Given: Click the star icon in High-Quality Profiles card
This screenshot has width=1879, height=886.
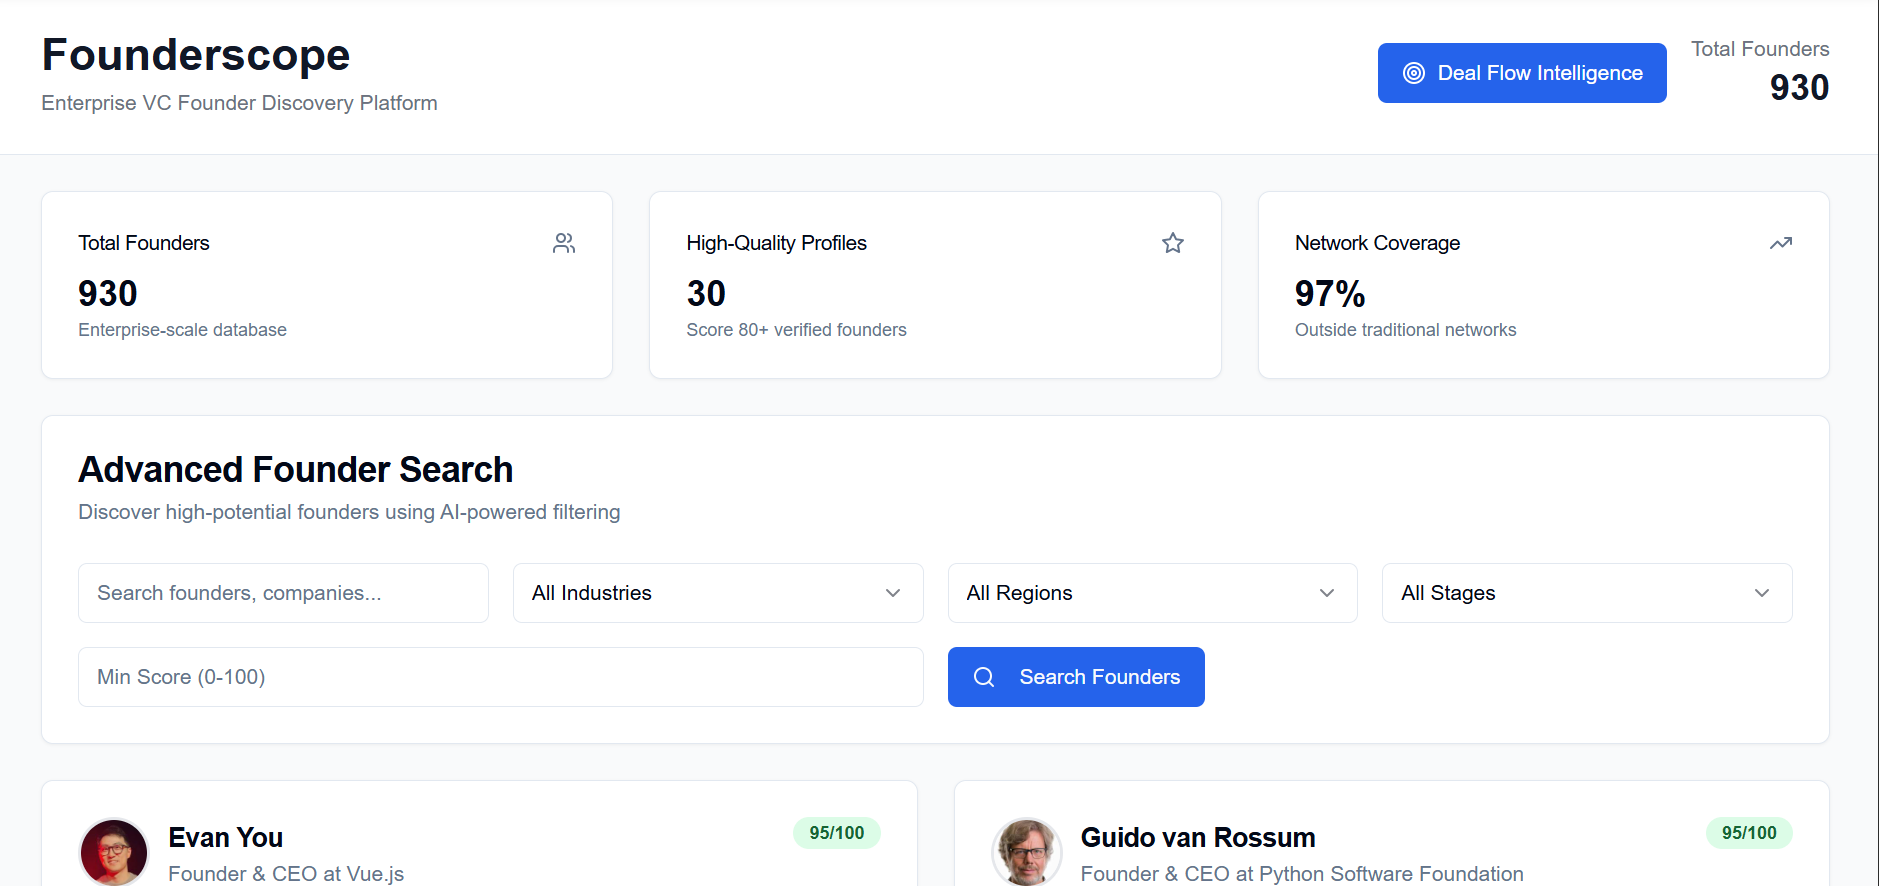Looking at the screenshot, I should pos(1172,243).
